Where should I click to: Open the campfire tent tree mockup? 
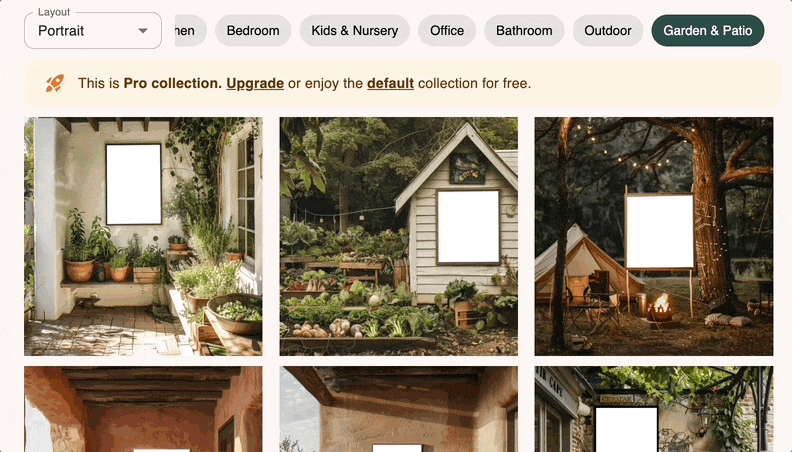tap(654, 236)
